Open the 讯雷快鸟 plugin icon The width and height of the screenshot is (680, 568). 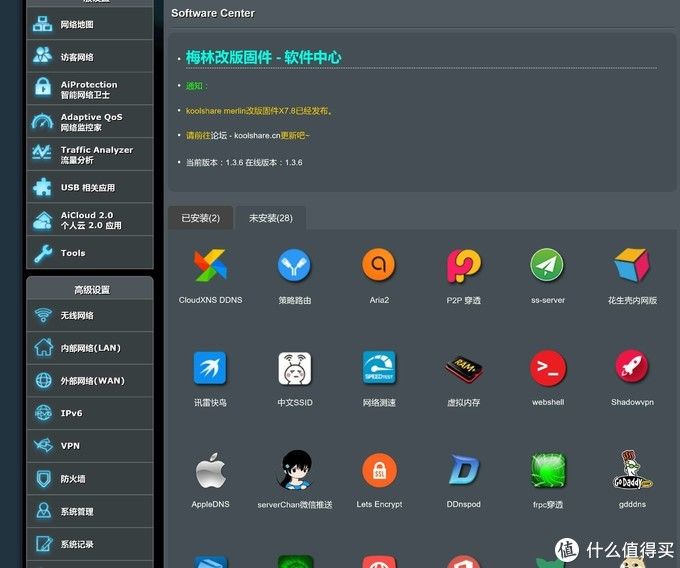[x=210, y=368]
